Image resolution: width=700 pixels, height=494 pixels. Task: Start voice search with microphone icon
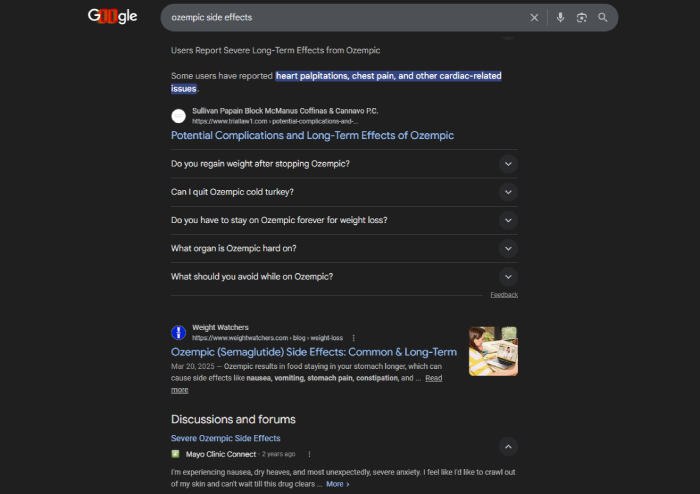click(x=560, y=17)
